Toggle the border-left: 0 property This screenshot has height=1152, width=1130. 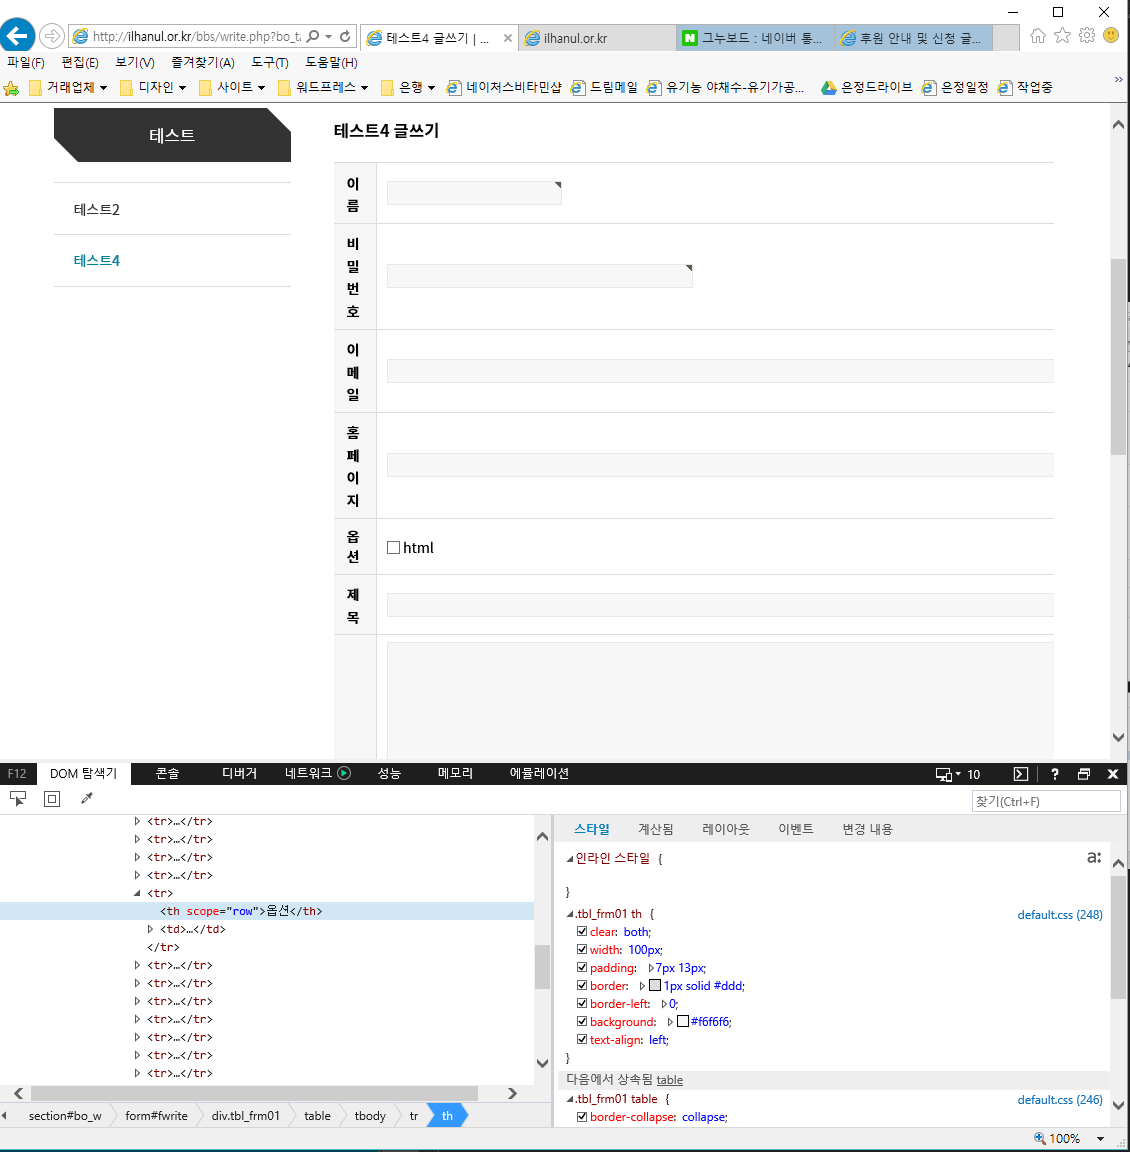pyautogui.click(x=582, y=1004)
